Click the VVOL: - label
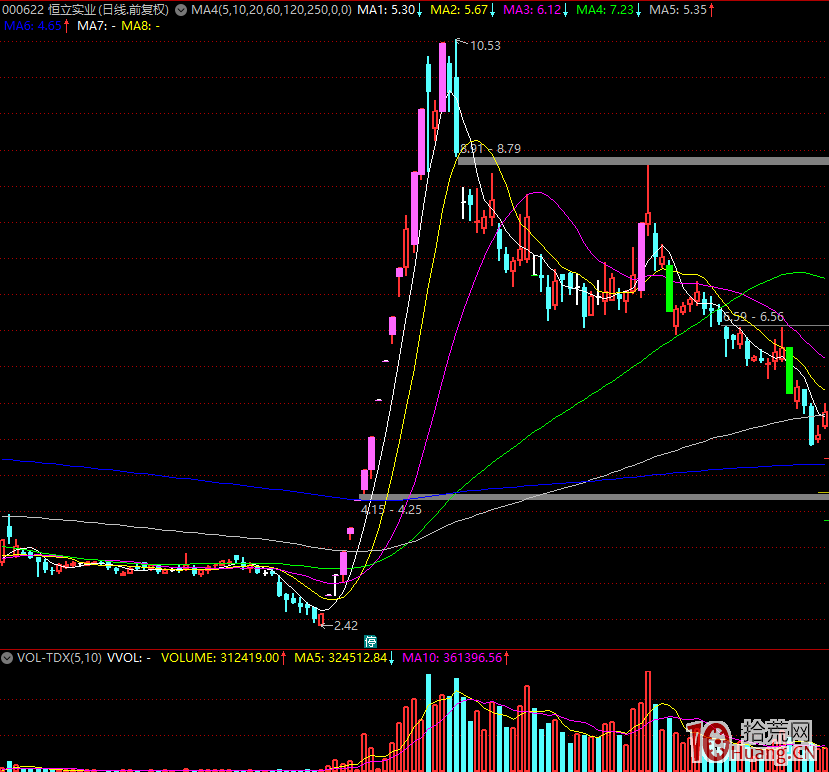The height and width of the screenshot is (772, 829). point(129,658)
